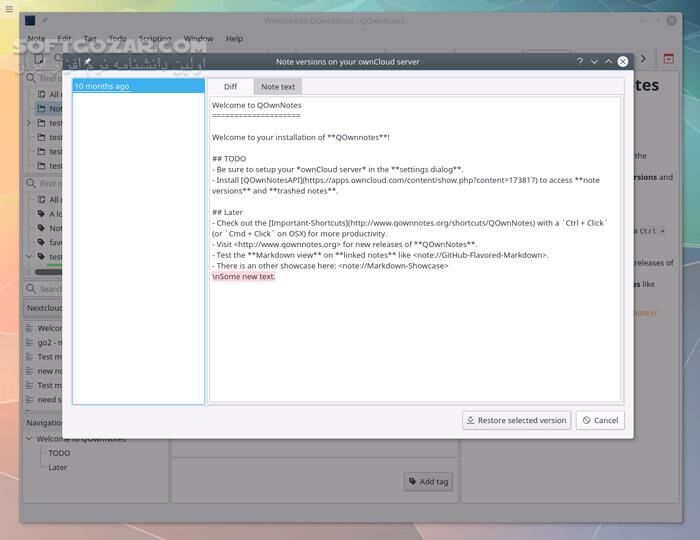Click the "## Later" line in diff view

point(228,212)
